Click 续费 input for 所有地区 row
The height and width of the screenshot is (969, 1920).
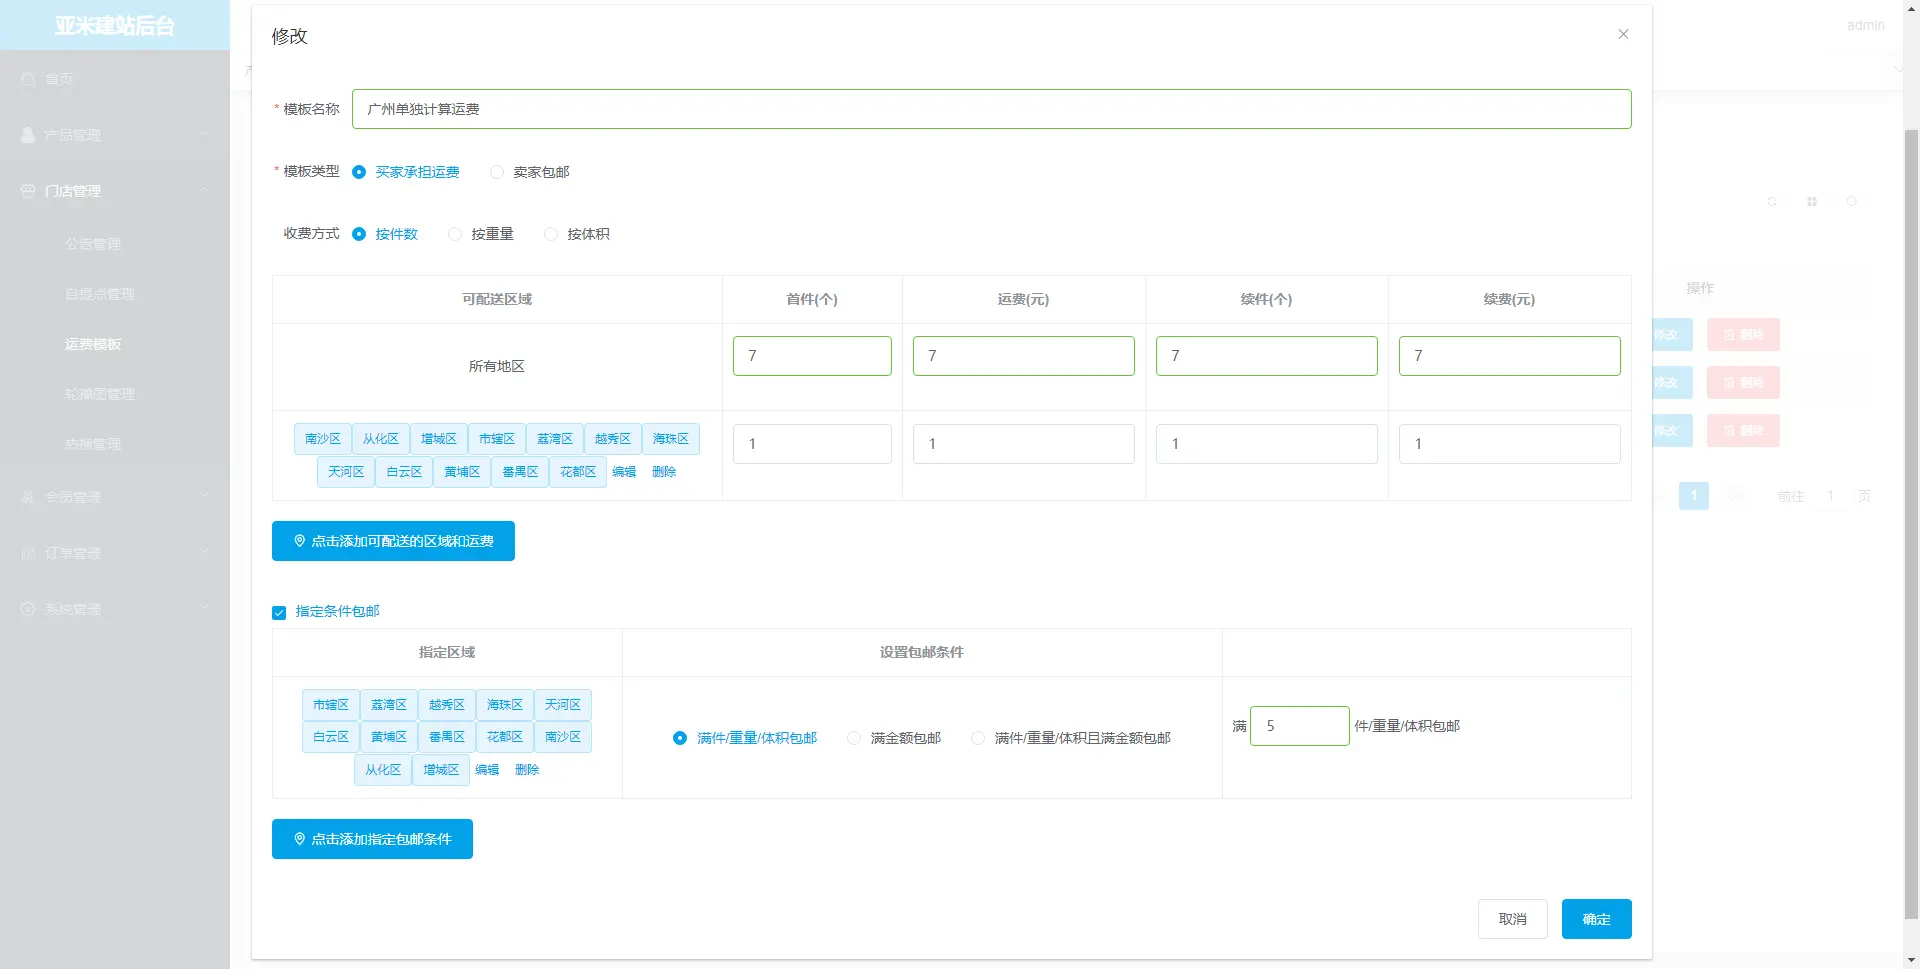[1510, 356]
